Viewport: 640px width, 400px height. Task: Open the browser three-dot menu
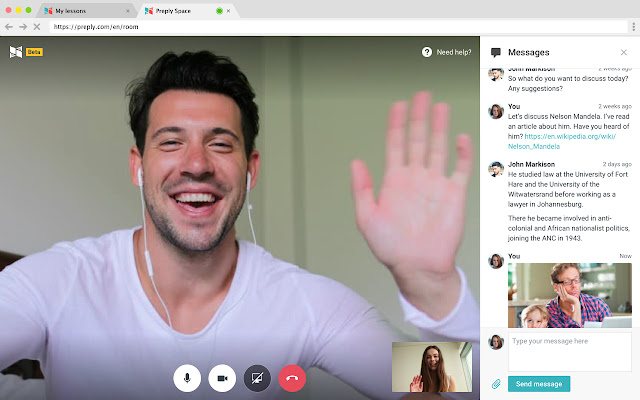[x=633, y=27]
